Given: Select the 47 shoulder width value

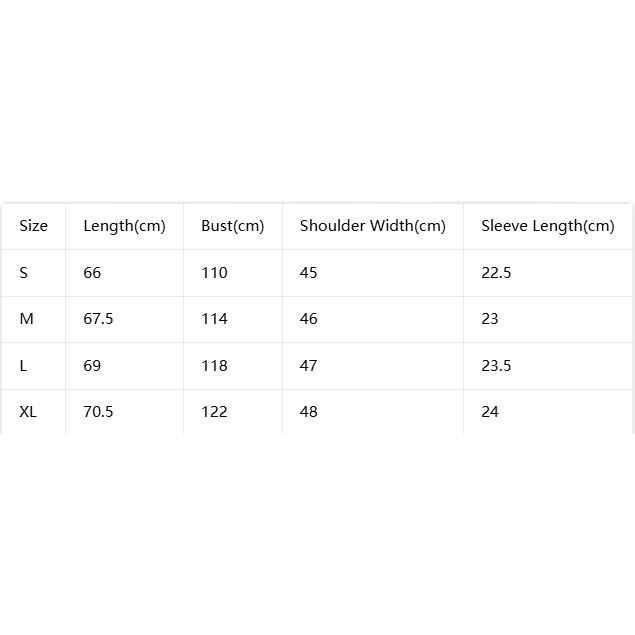Looking at the screenshot, I should pos(308,366).
